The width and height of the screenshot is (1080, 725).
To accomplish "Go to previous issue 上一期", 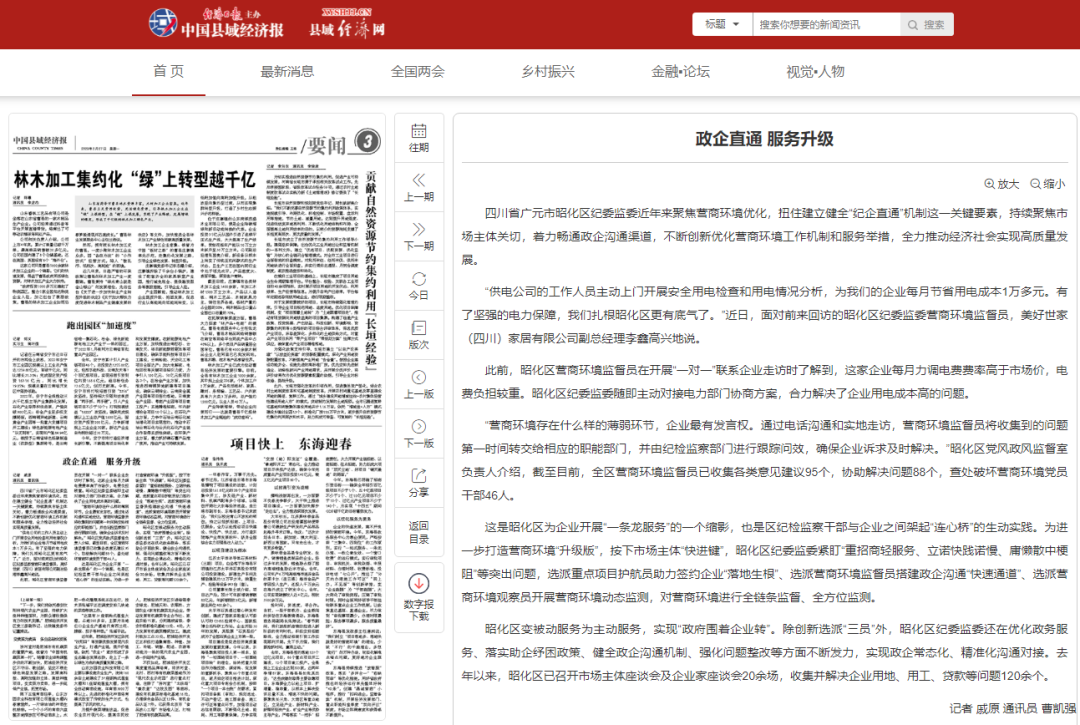I will [x=419, y=187].
